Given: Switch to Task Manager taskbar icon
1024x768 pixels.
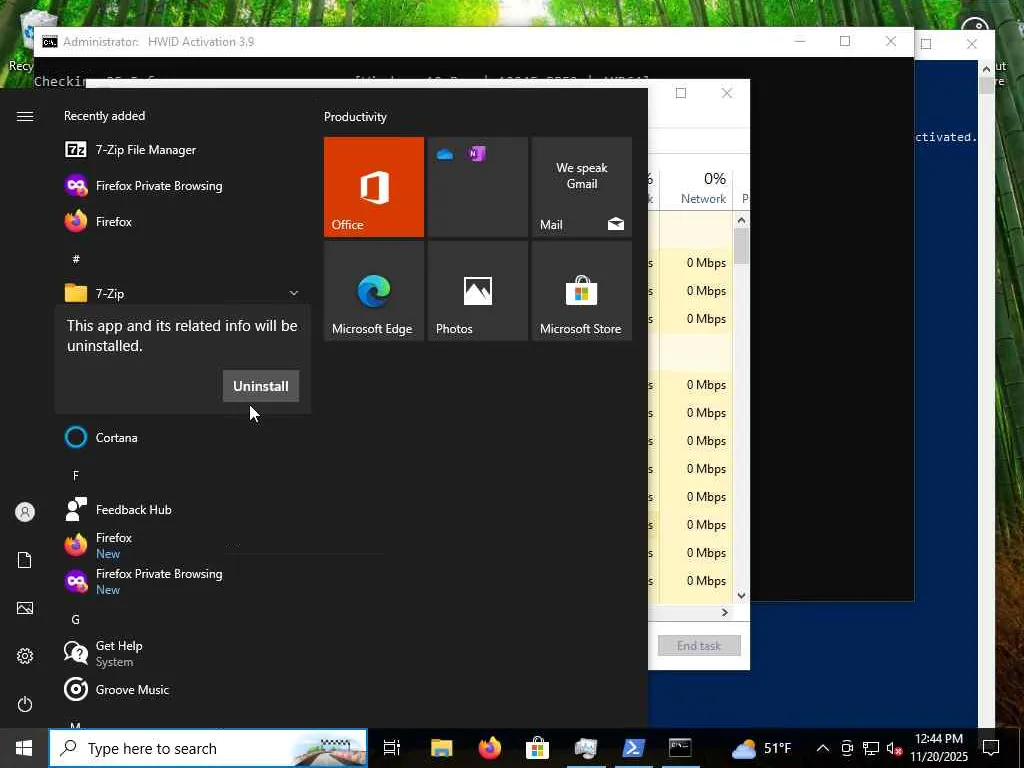Looking at the screenshot, I should click(585, 748).
